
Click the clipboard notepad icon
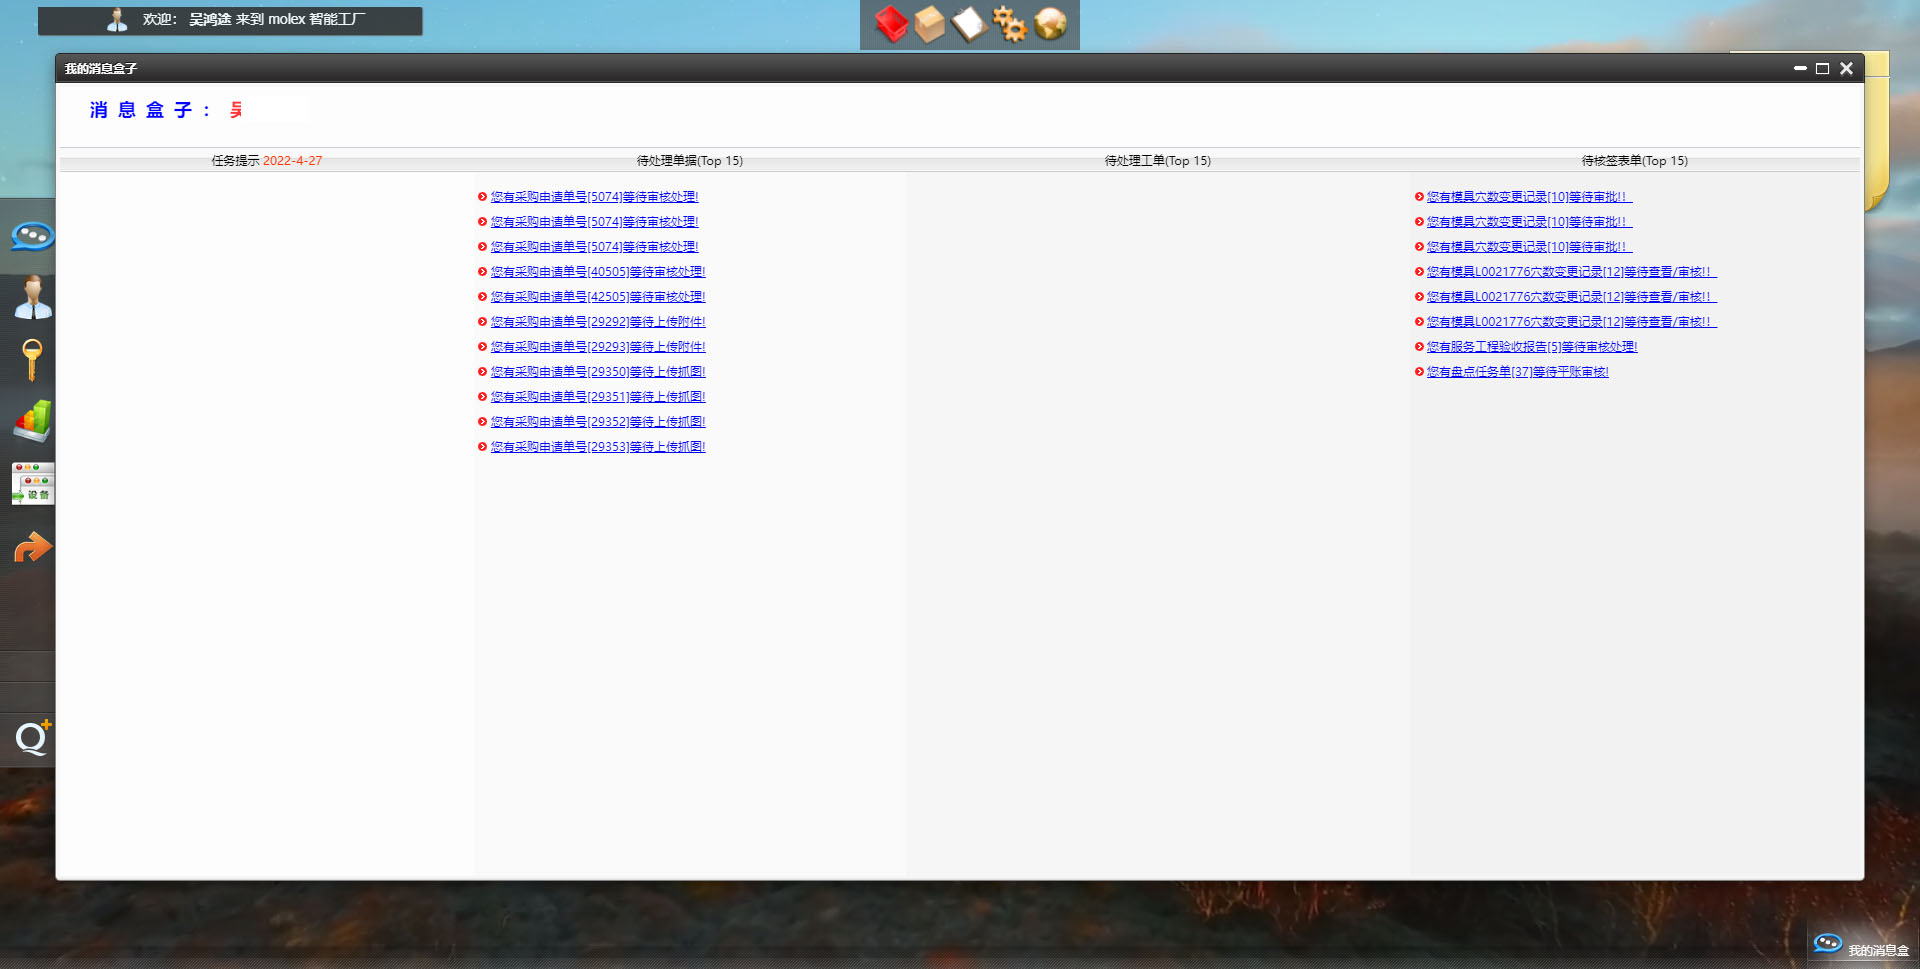[969, 24]
